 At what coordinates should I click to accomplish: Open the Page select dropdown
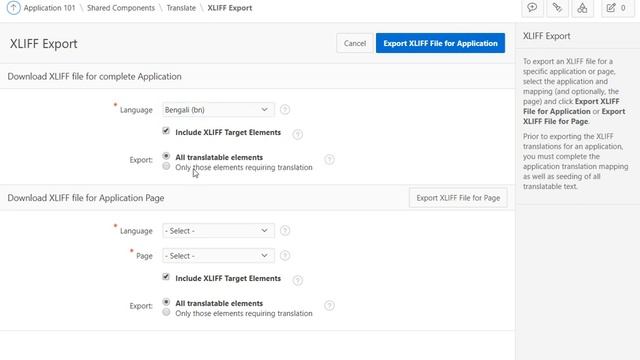(218, 256)
